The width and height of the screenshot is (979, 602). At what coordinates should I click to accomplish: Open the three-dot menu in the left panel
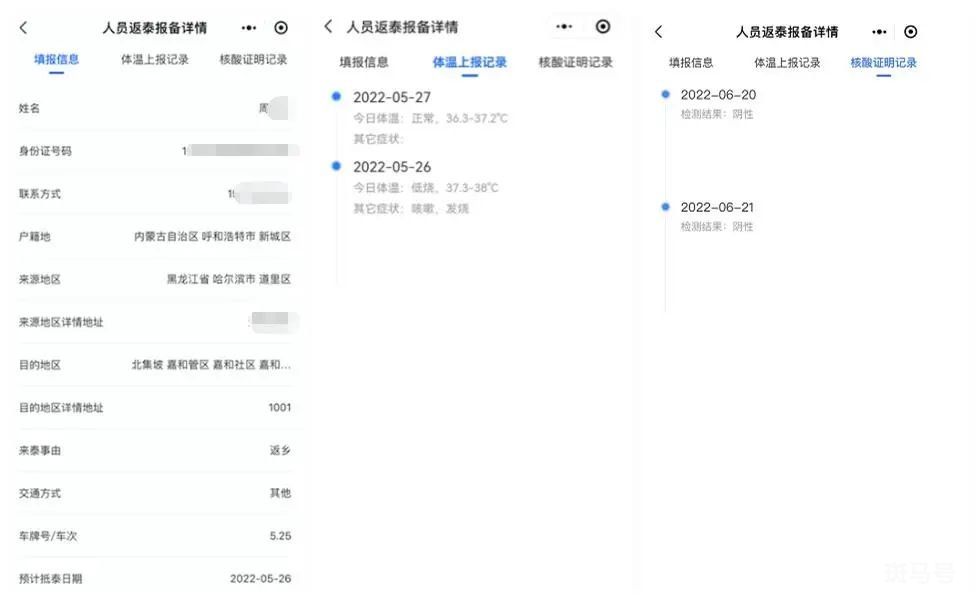(248, 27)
